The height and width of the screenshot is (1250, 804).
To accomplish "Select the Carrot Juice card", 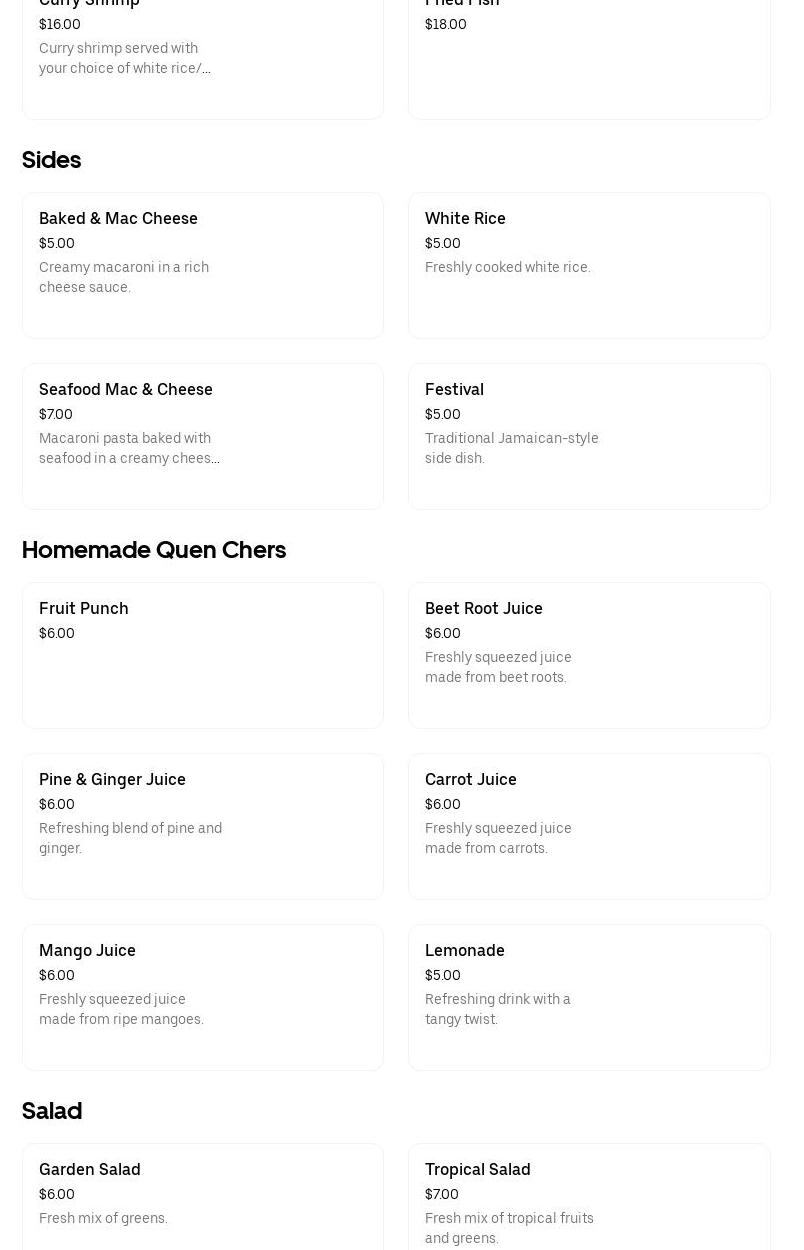I will point(589,826).
